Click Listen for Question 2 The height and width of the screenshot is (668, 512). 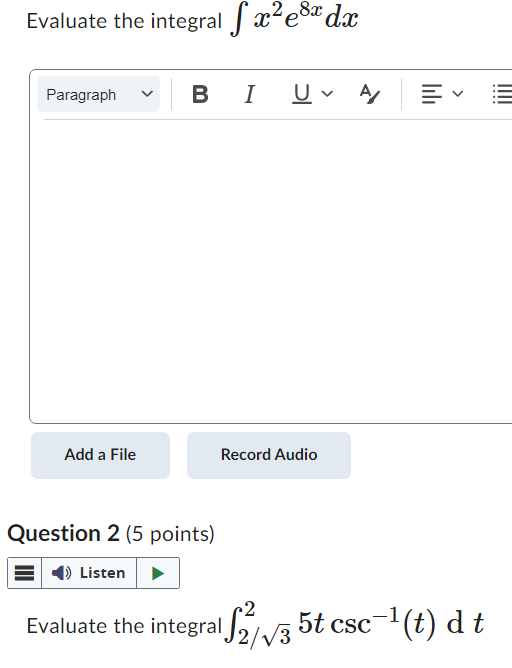[x=89, y=573]
